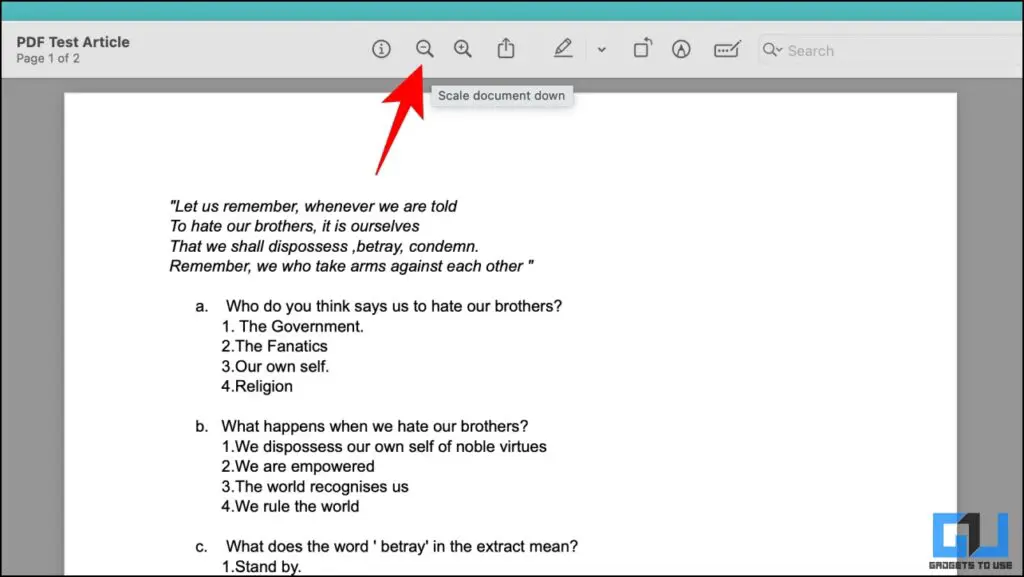This screenshot has height=577, width=1024.
Task: Click answer 3.The world recognises us
Action: [x=315, y=486]
